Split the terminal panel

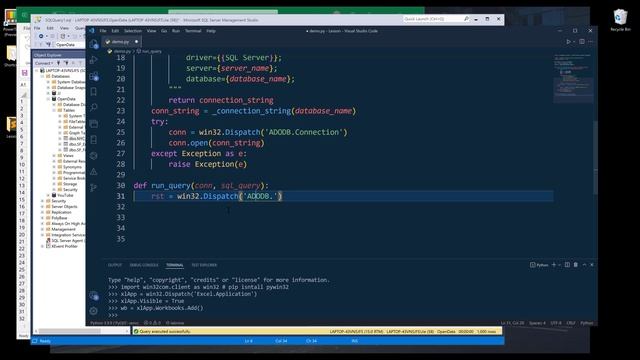(567, 265)
